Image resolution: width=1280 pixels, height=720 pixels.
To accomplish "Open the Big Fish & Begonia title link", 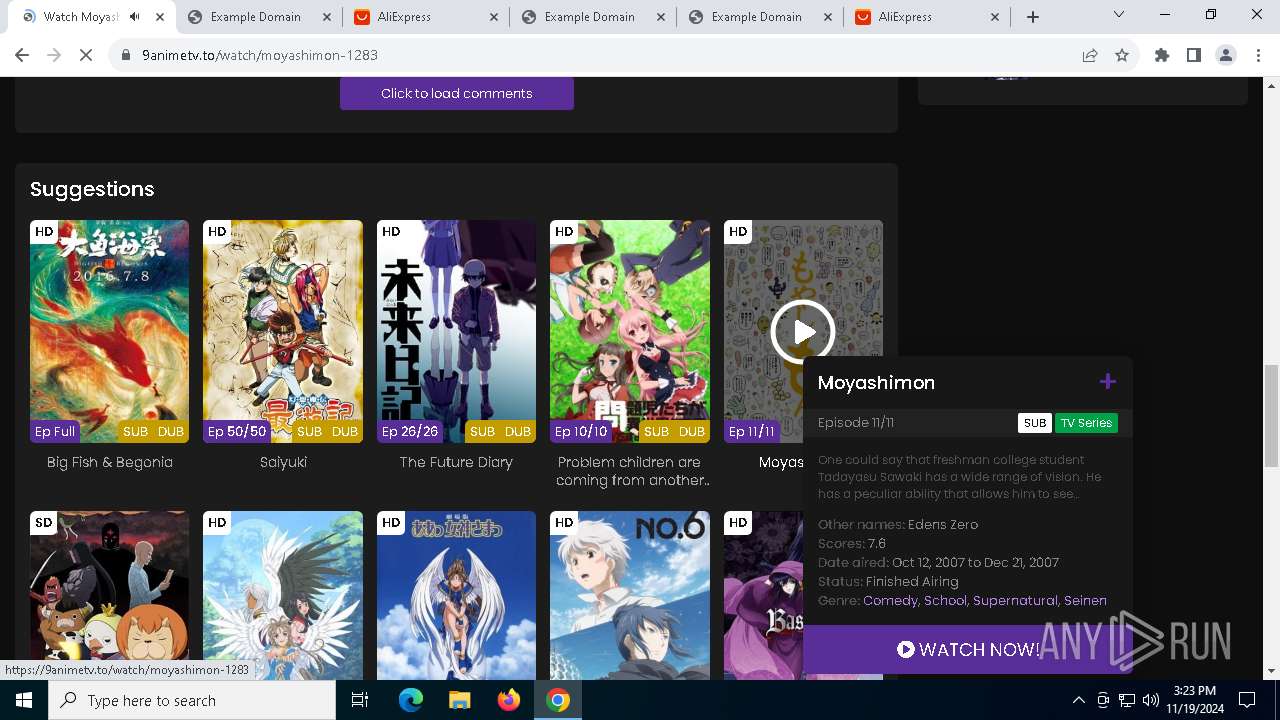I will click(110, 462).
